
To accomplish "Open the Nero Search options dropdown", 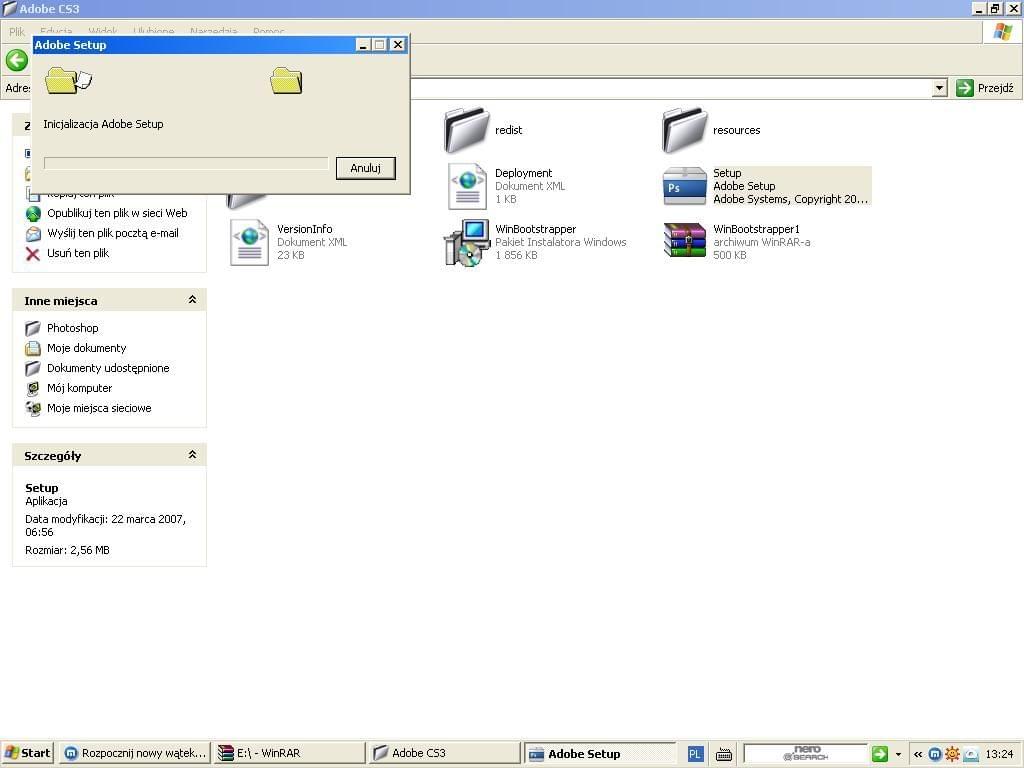I will point(896,753).
